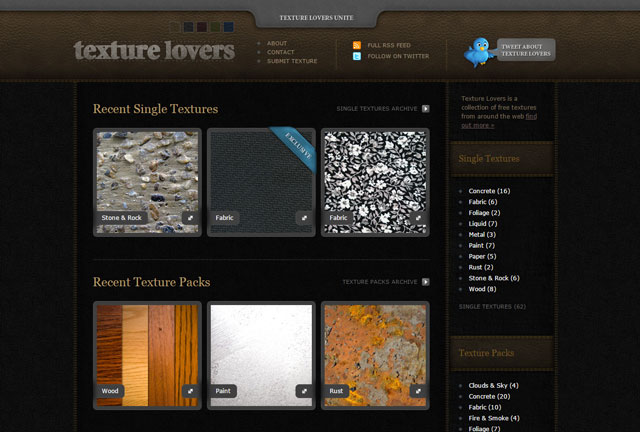Select the Rust (2) category in the sidebar
This screenshot has width=640, height=432.
click(x=481, y=267)
